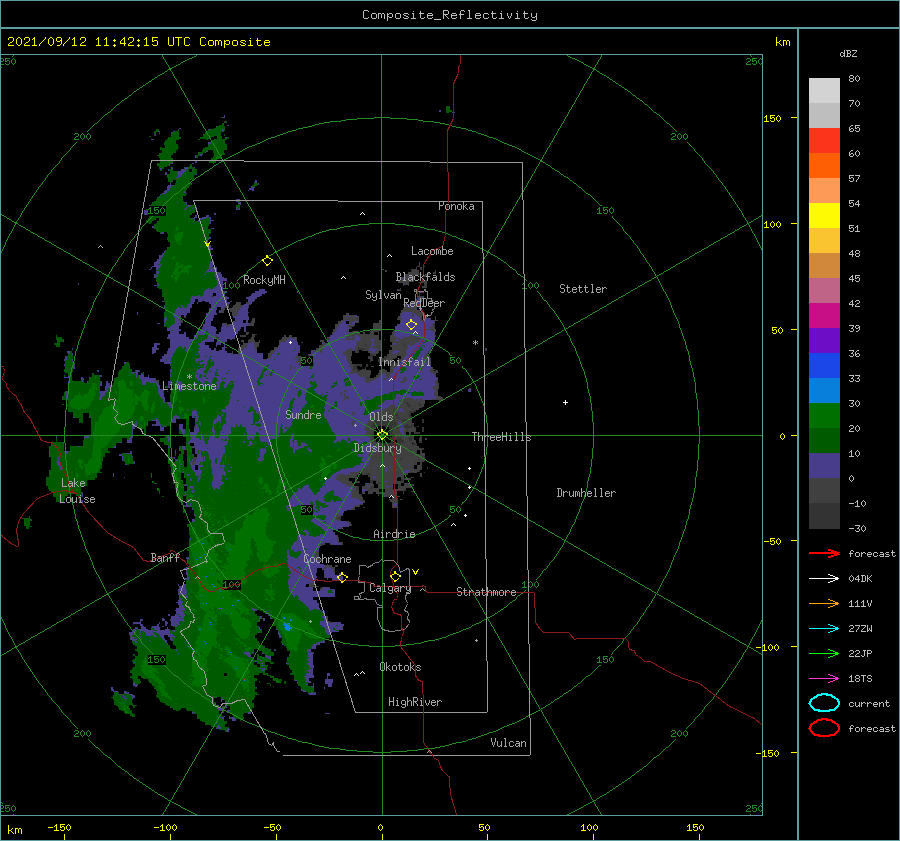This screenshot has width=900, height=841.
Task: Click the RedDeer city label
Action: coord(424,303)
